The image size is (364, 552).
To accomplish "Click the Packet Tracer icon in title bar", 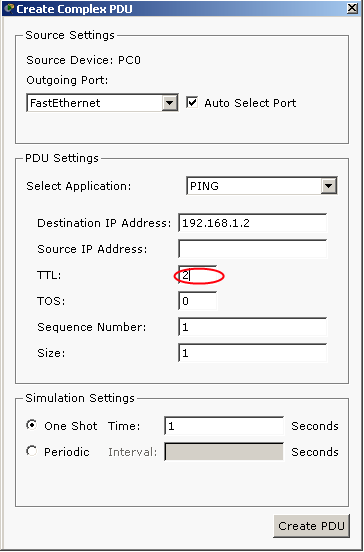I will (x=9, y=8).
